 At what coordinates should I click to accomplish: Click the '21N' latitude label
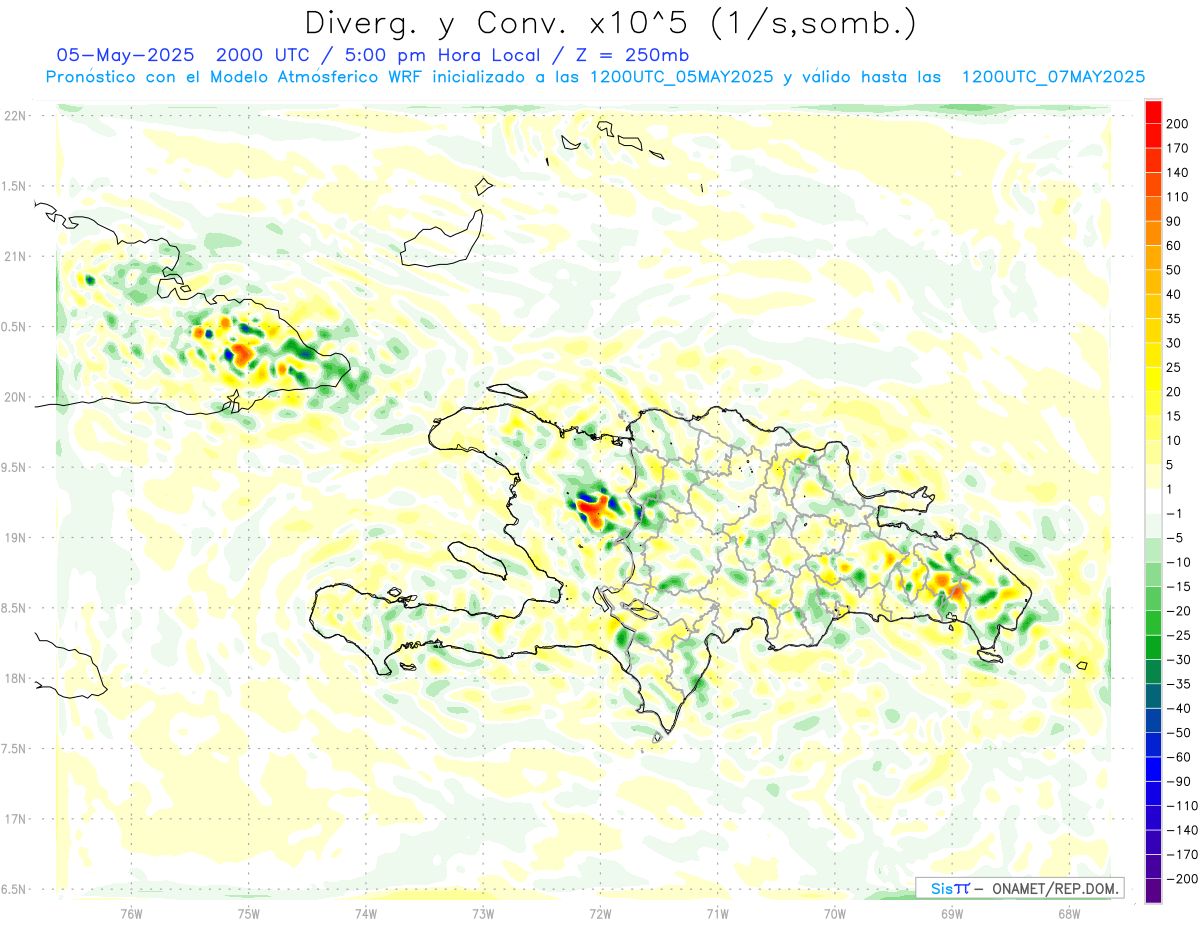click(x=14, y=256)
